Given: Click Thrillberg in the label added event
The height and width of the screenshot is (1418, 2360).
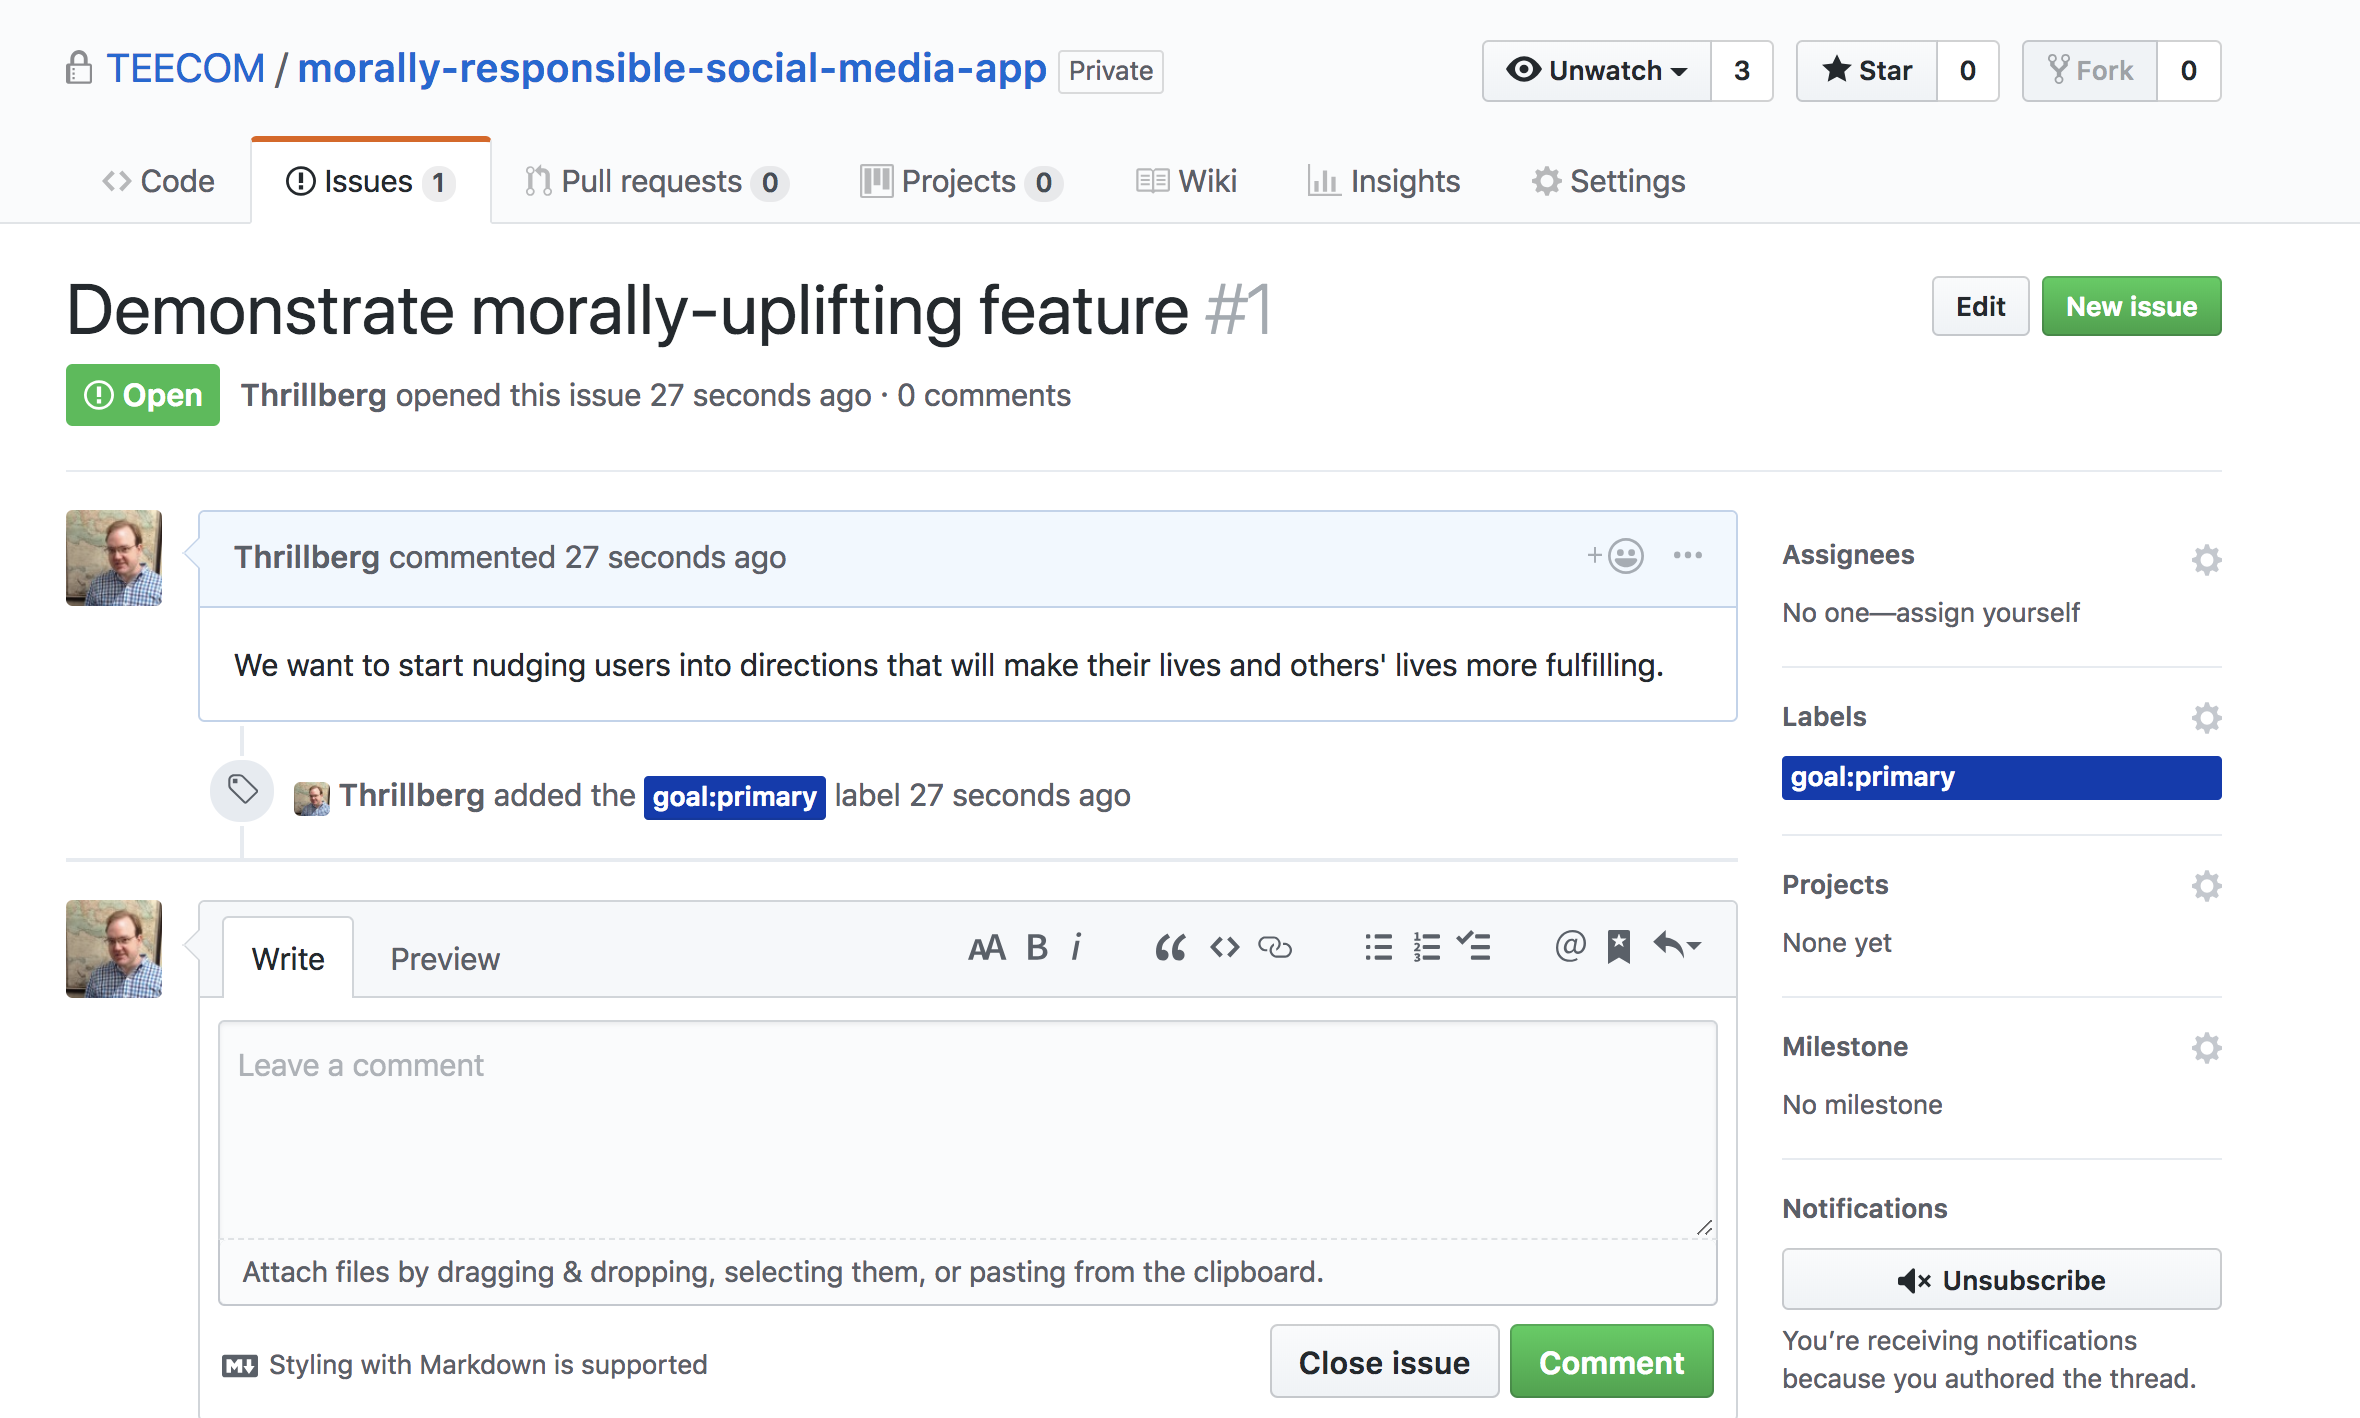Looking at the screenshot, I should pyautogui.click(x=412, y=795).
